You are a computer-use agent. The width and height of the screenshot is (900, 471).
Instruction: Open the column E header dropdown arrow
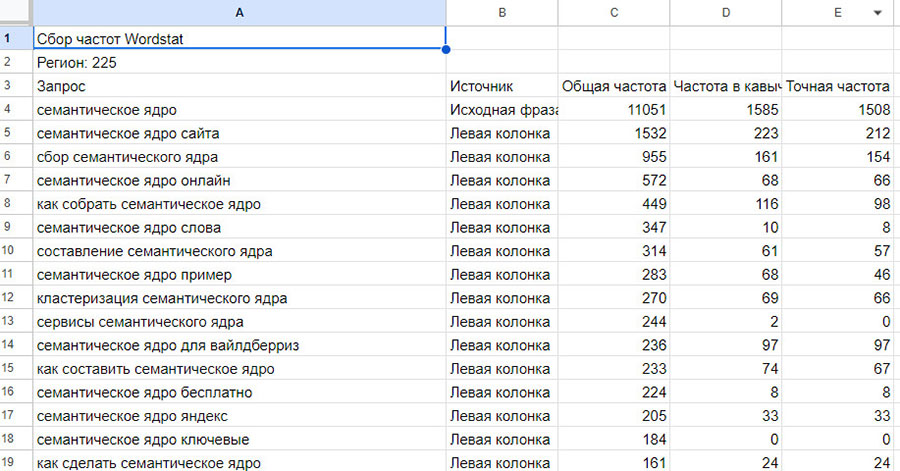click(x=877, y=13)
